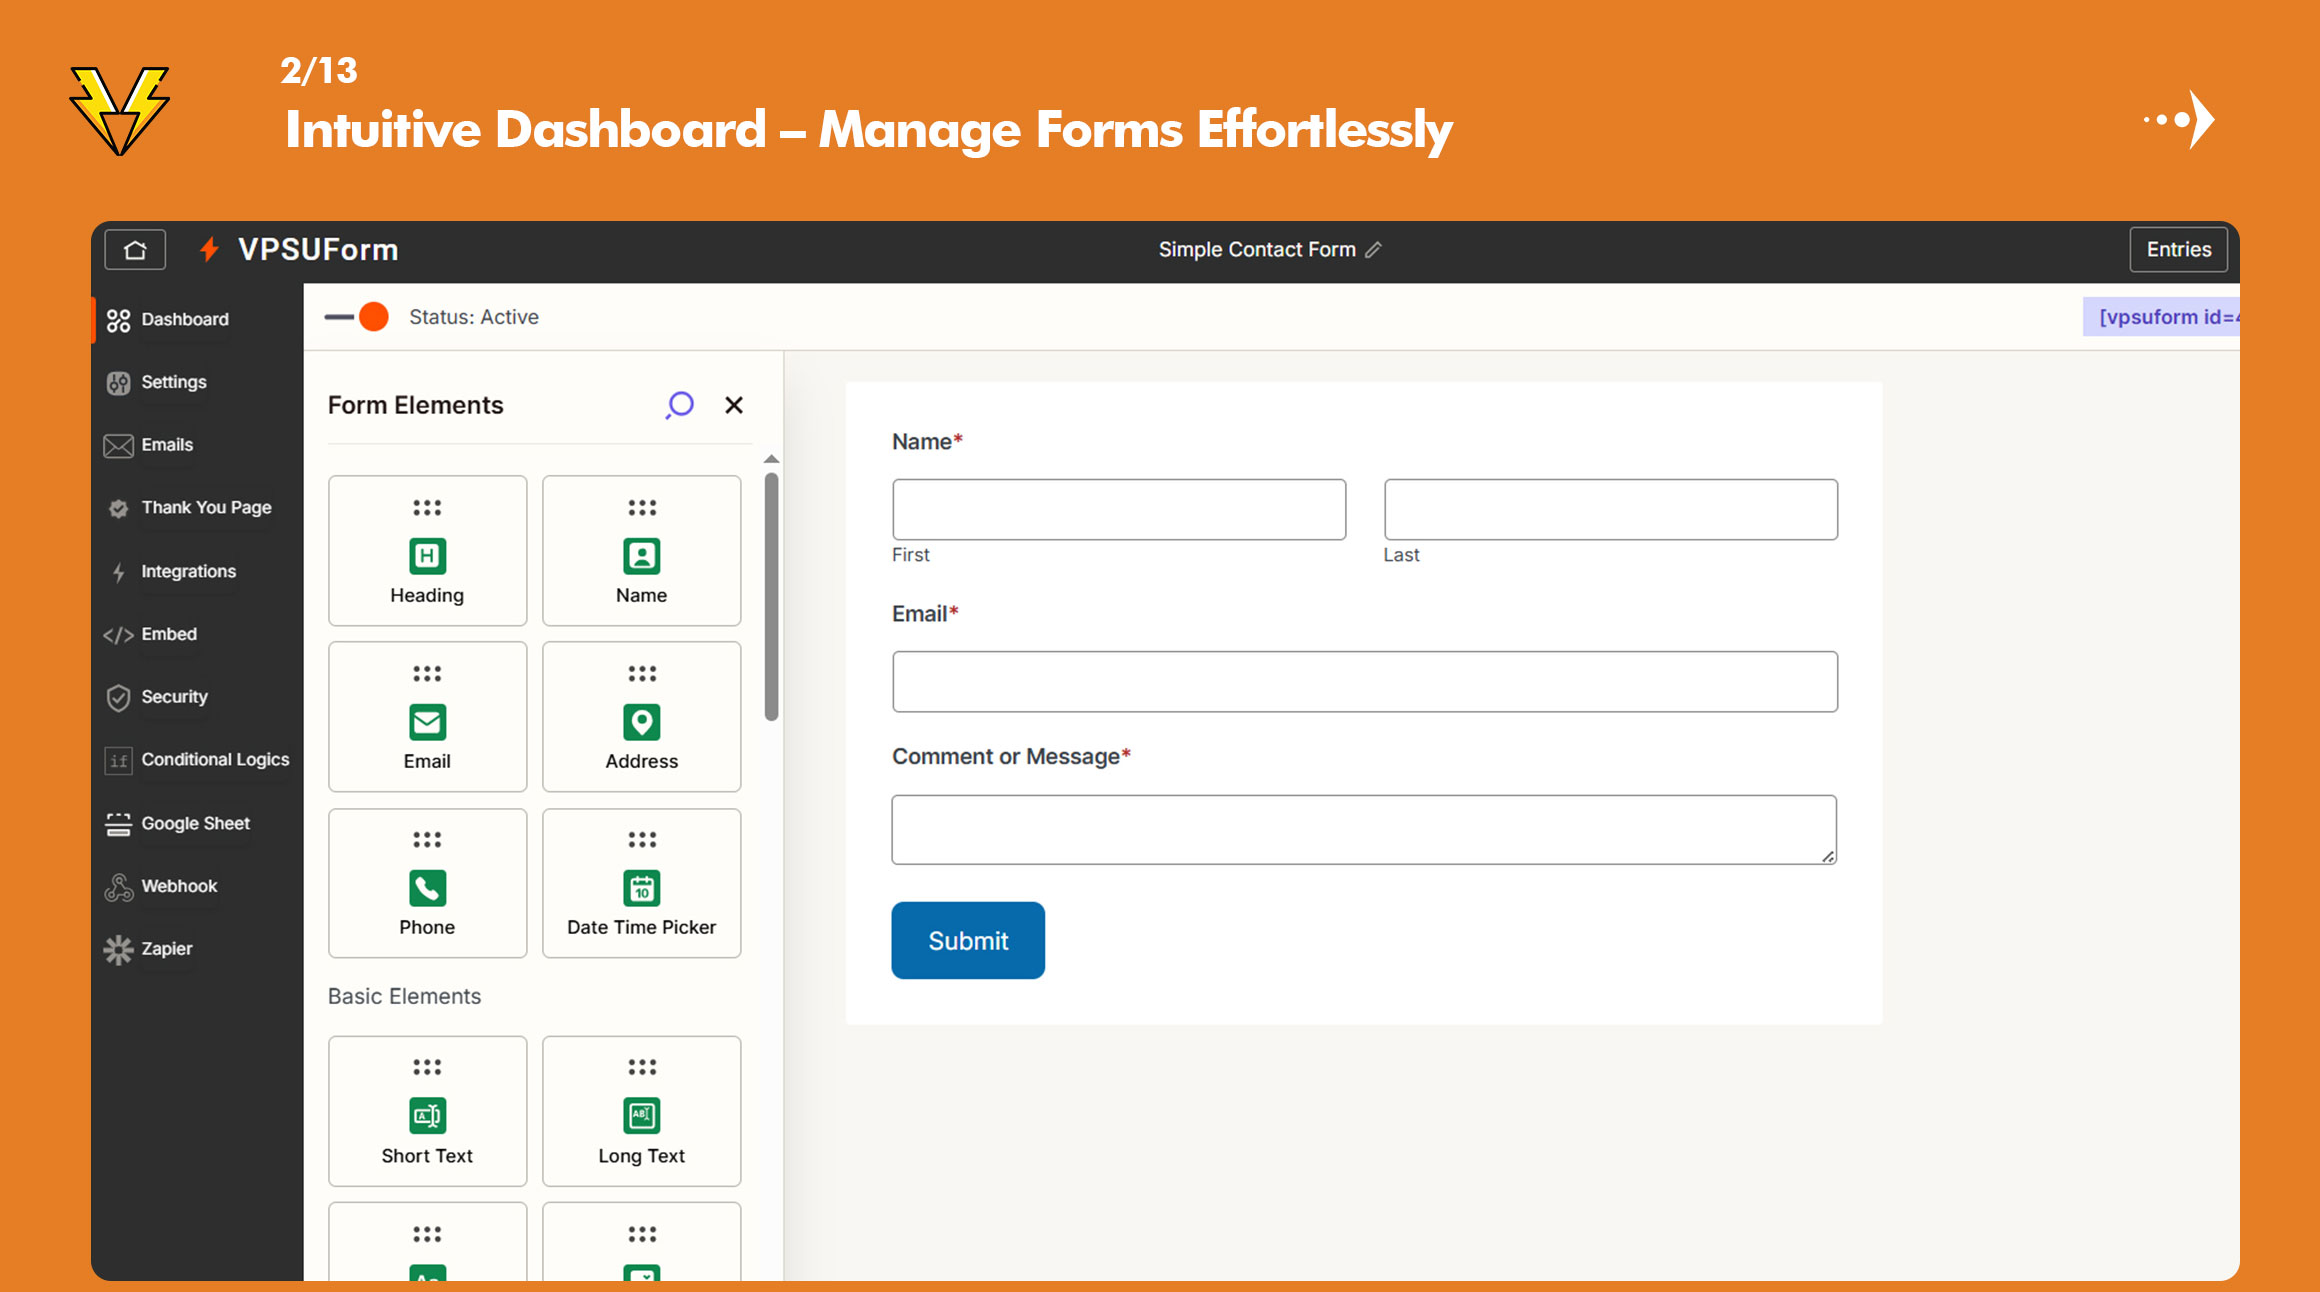Open the Emails section in sidebar
Viewport: 2320px width, 1292px height.
click(167, 445)
